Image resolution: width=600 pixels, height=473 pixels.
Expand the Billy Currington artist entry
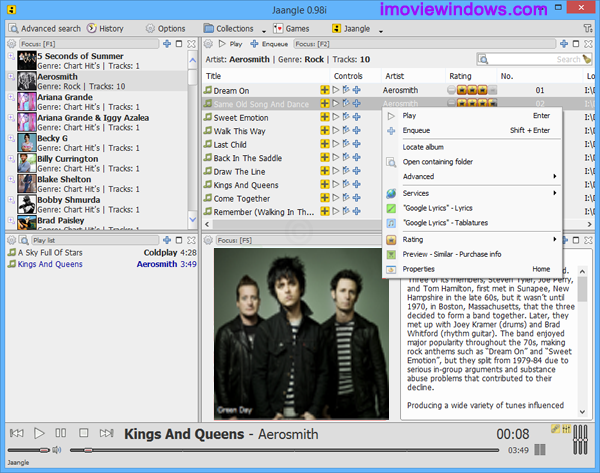coord(11,159)
